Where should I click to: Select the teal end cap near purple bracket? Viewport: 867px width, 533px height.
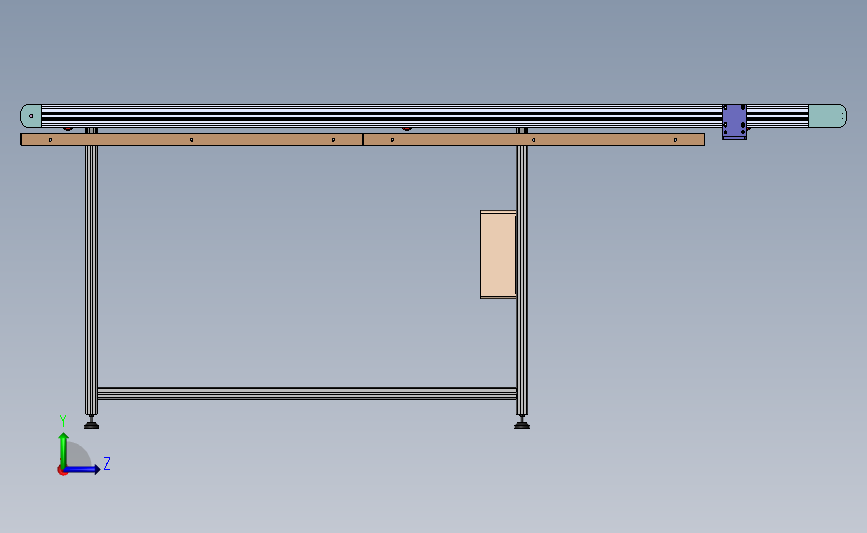pos(827,116)
